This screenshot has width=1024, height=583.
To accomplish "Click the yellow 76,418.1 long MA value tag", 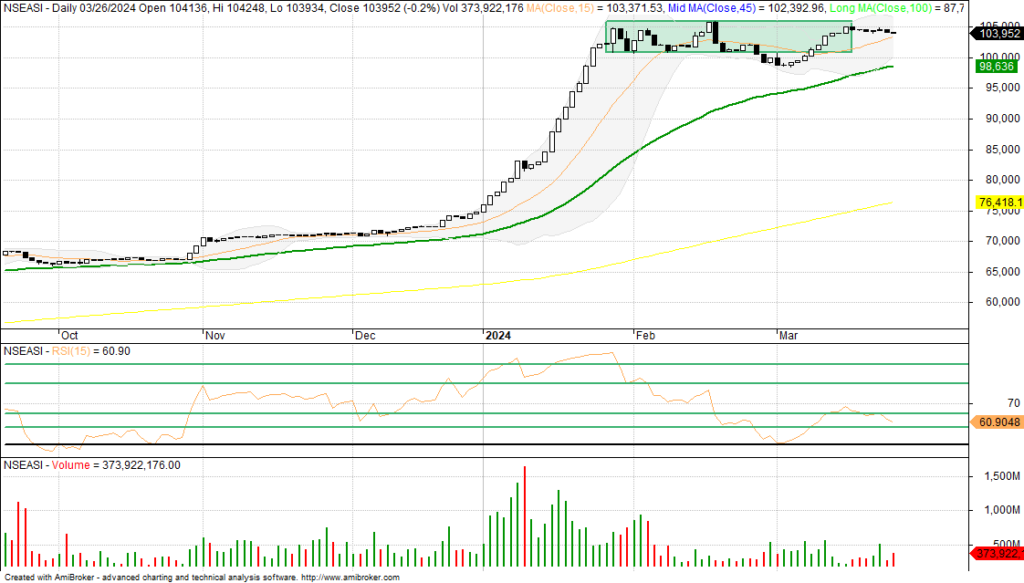I will [x=996, y=203].
